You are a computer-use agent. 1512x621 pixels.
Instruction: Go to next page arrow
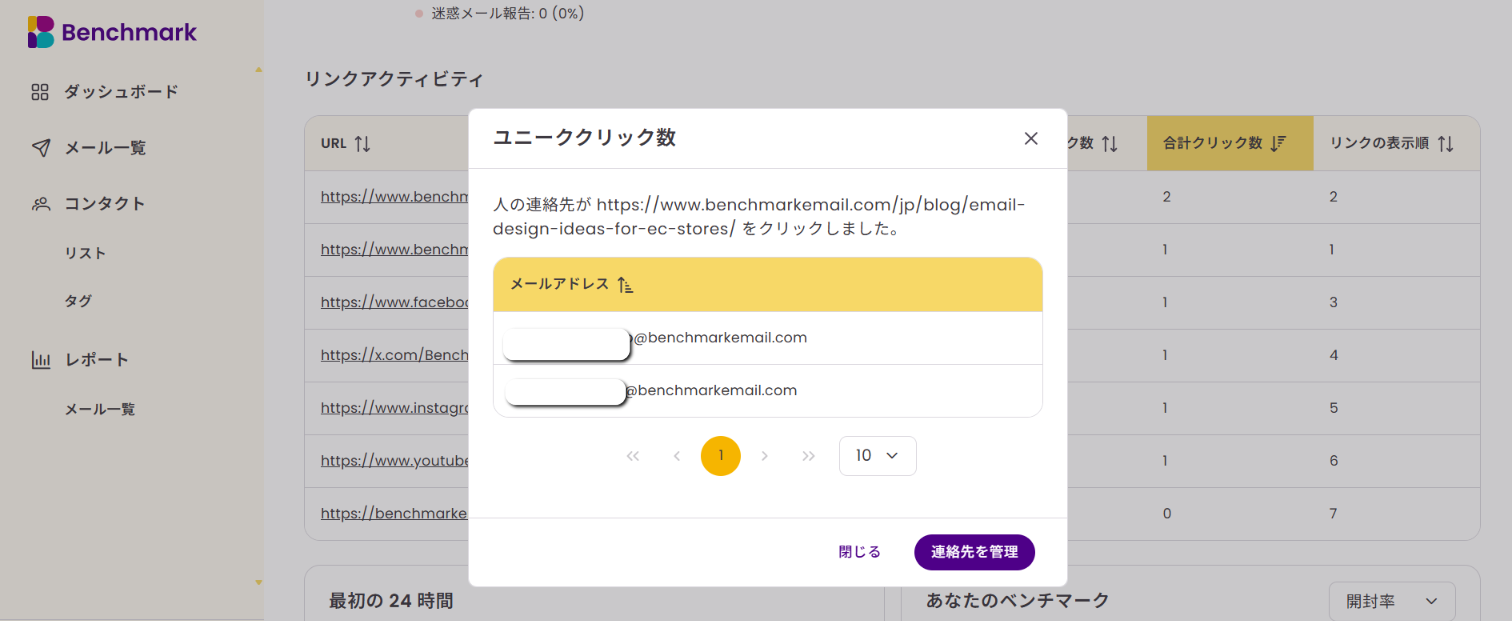(765, 456)
